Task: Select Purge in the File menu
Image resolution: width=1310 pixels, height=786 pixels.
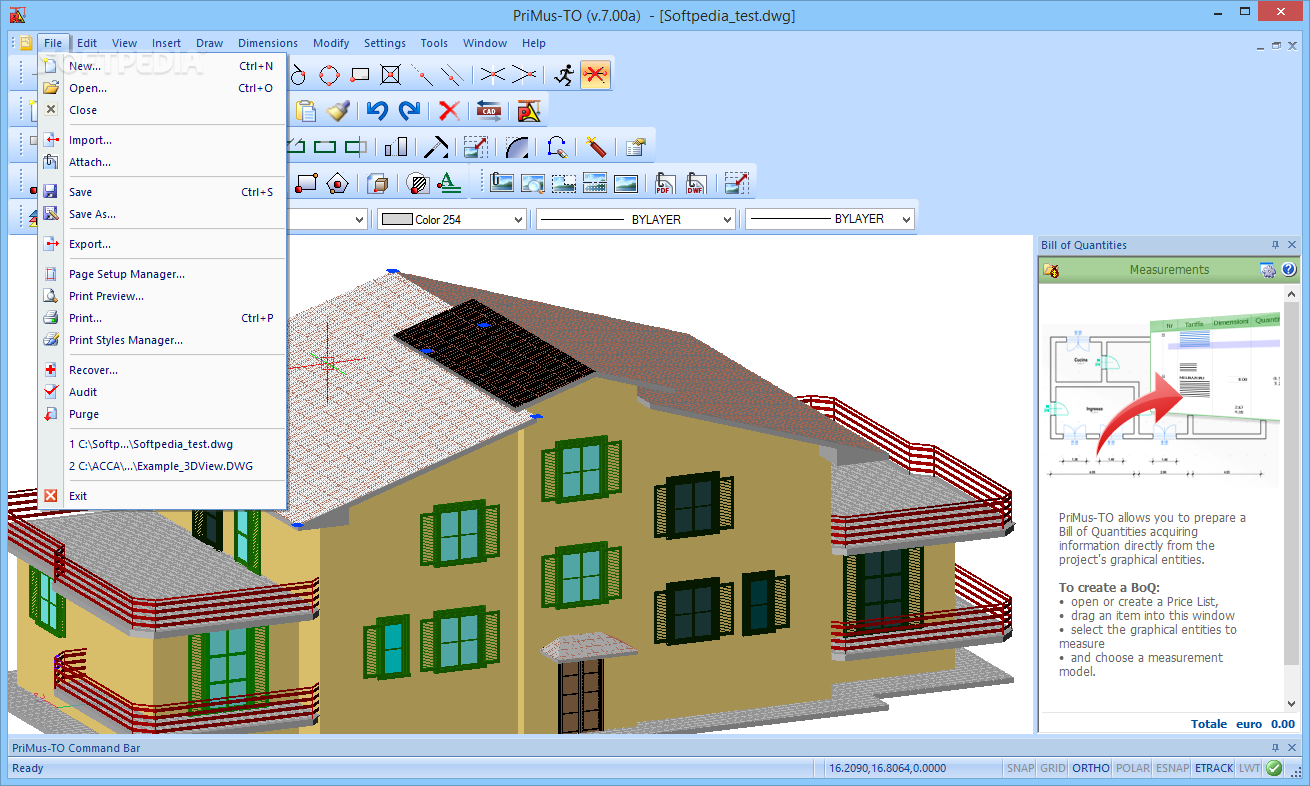Action: tap(163, 414)
